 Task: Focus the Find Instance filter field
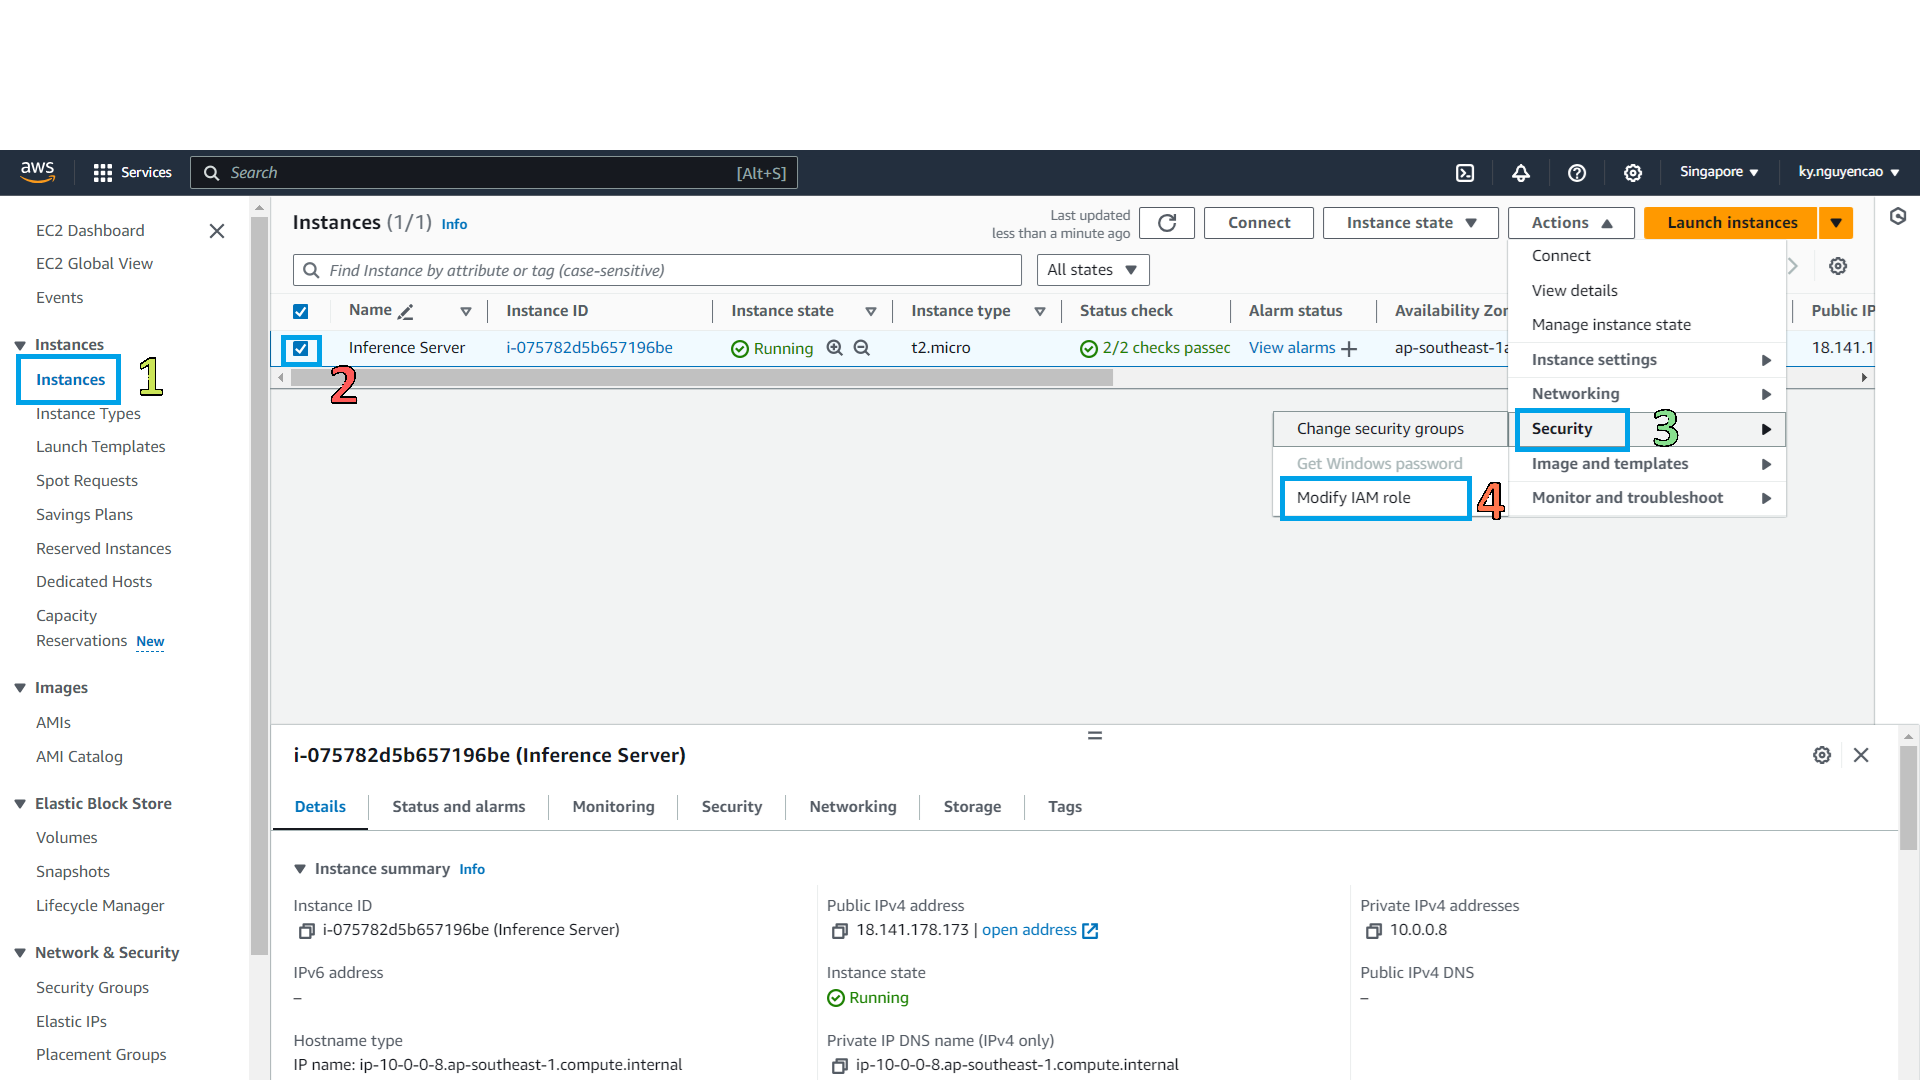pyautogui.click(x=657, y=270)
